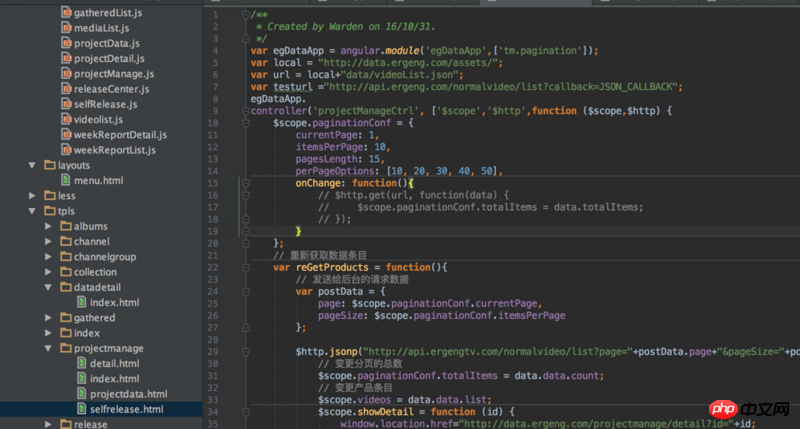Select releaseCenter.js in the file tree
Image resolution: width=800 pixels, height=429 pixels.
[112, 89]
